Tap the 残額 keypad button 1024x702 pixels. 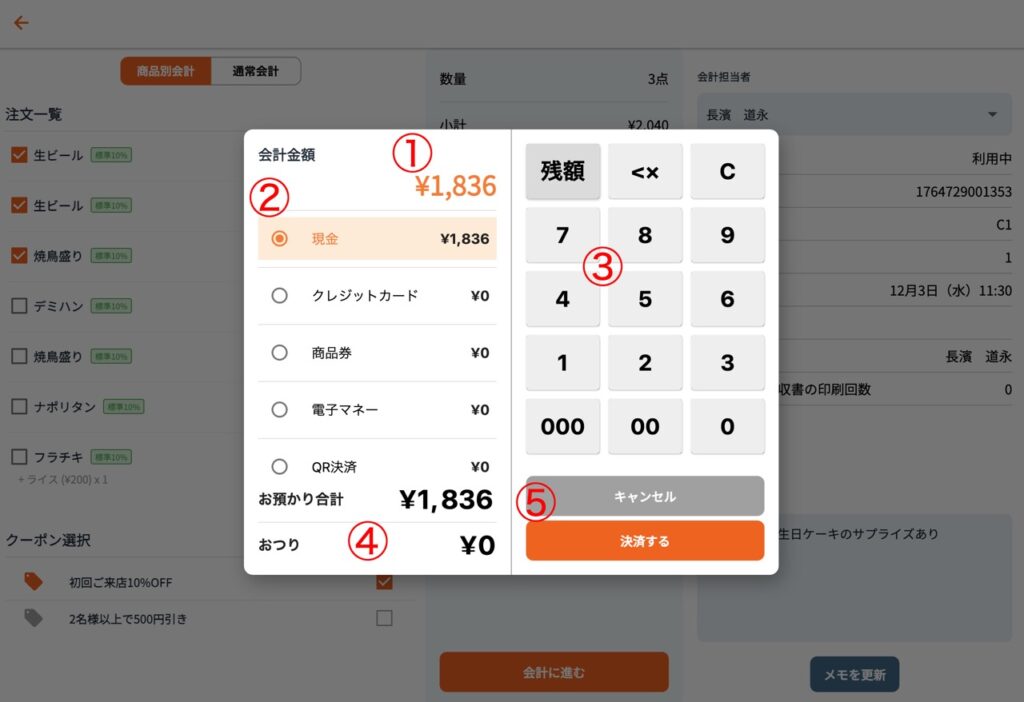click(562, 171)
